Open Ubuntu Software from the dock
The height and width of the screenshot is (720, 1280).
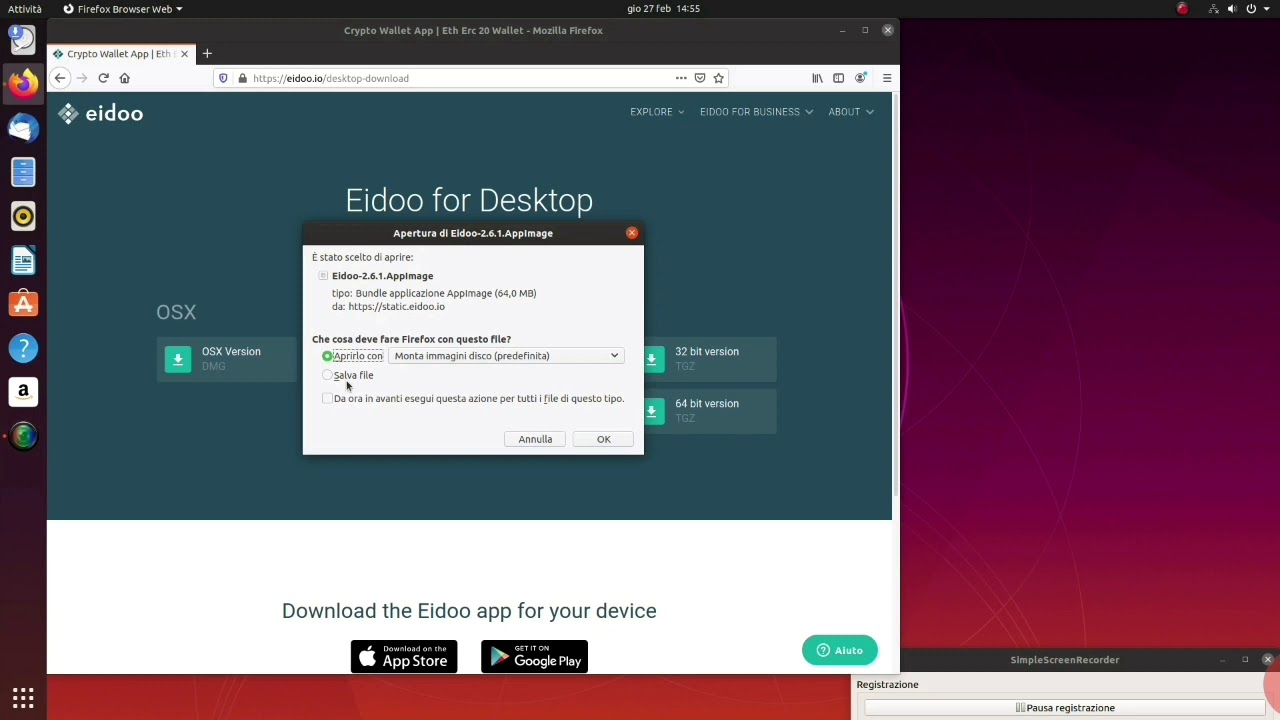click(23, 304)
